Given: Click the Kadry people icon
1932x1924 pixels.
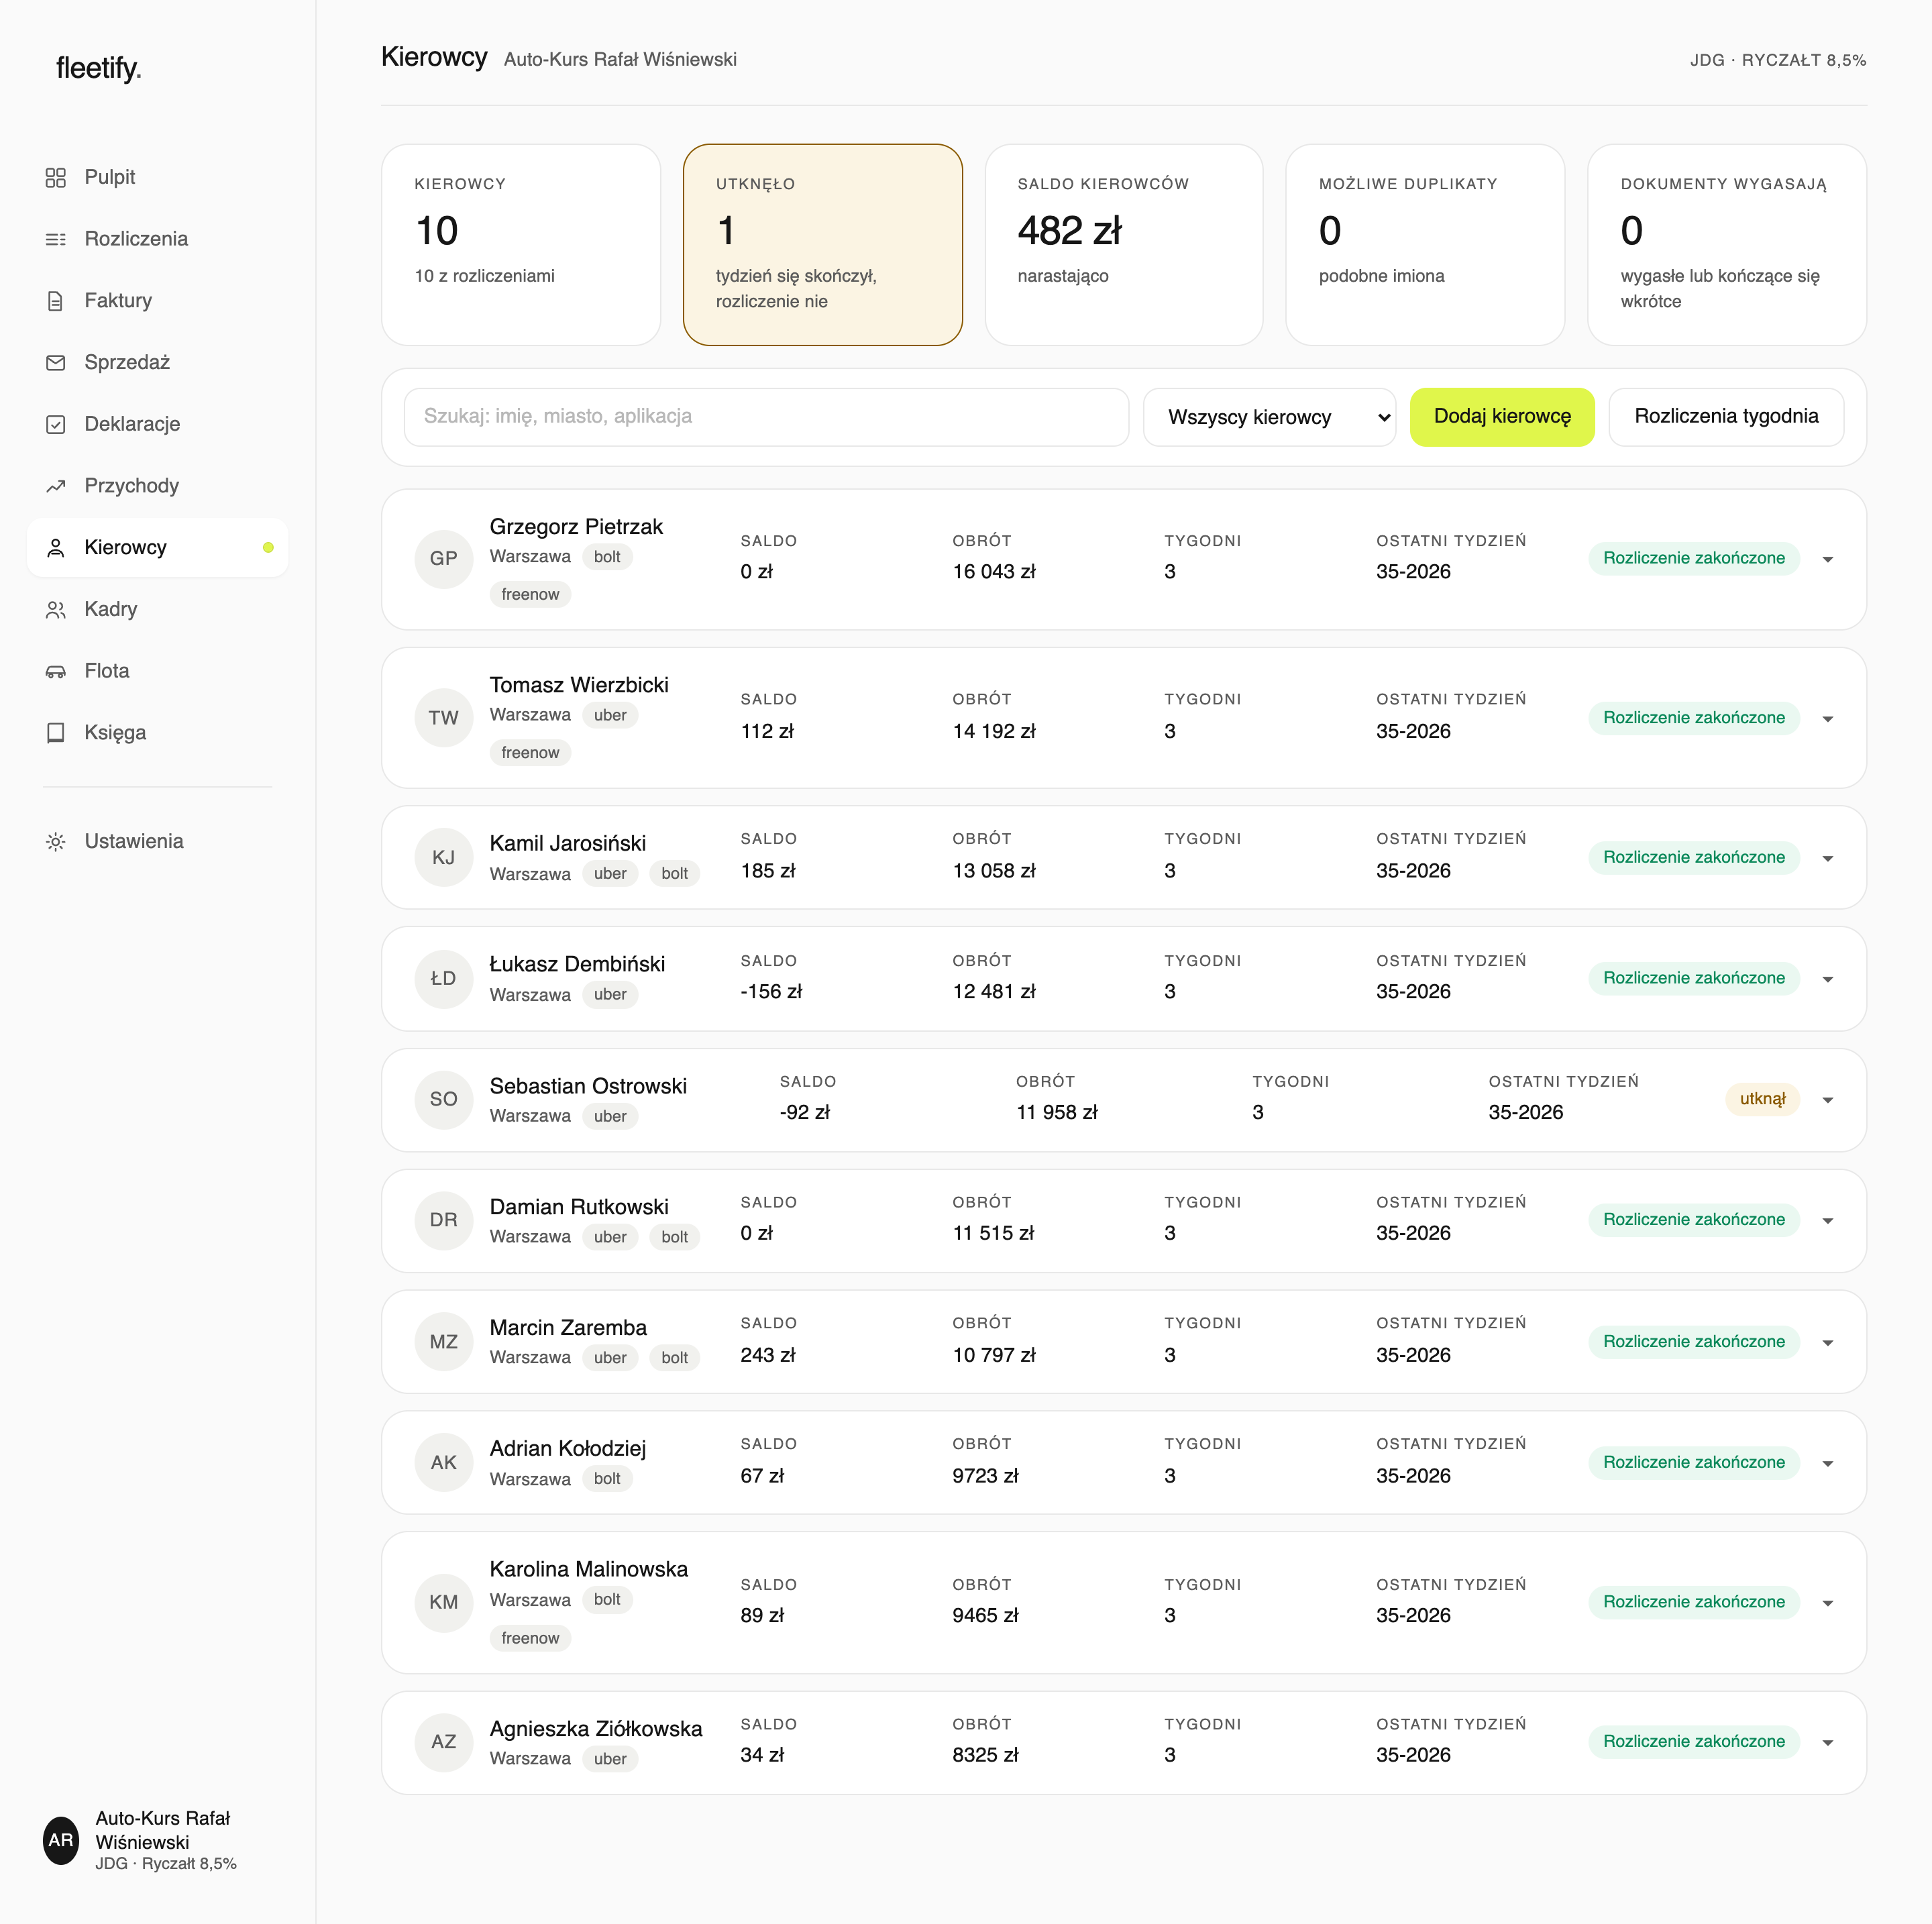Looking at the screenshot, I should 56,609.
